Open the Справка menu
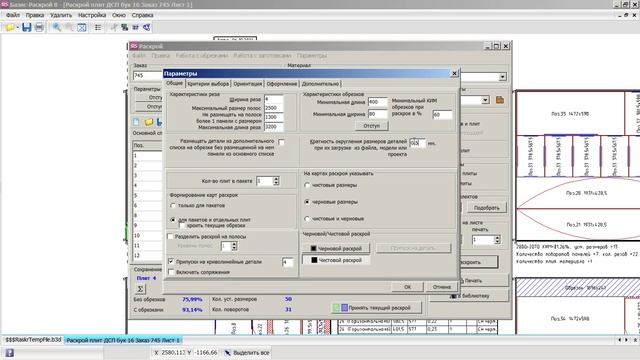Screen dimensions: 640x360 click(142, 15)
